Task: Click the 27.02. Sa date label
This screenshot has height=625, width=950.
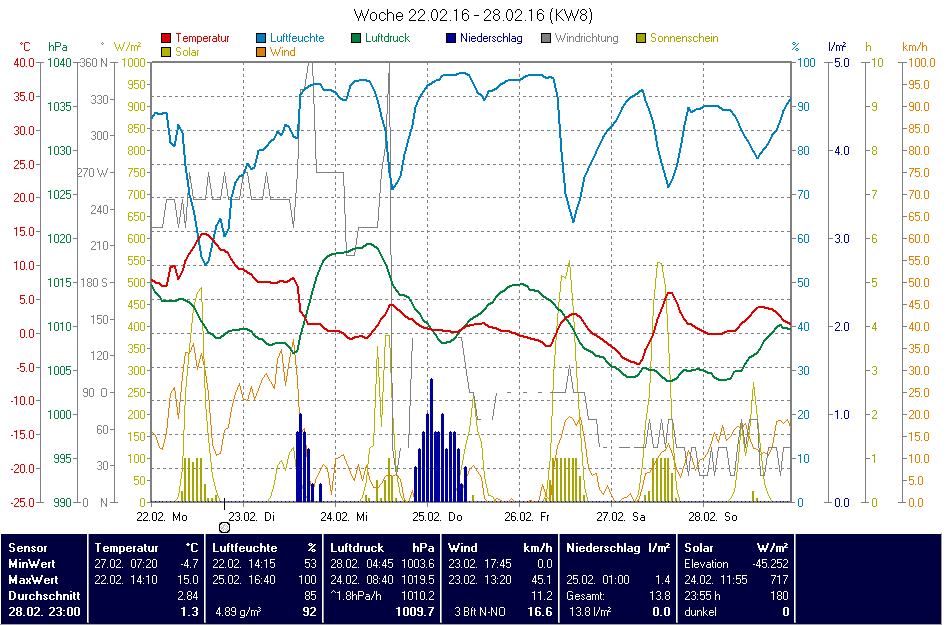Action: (x=620, y=517)
